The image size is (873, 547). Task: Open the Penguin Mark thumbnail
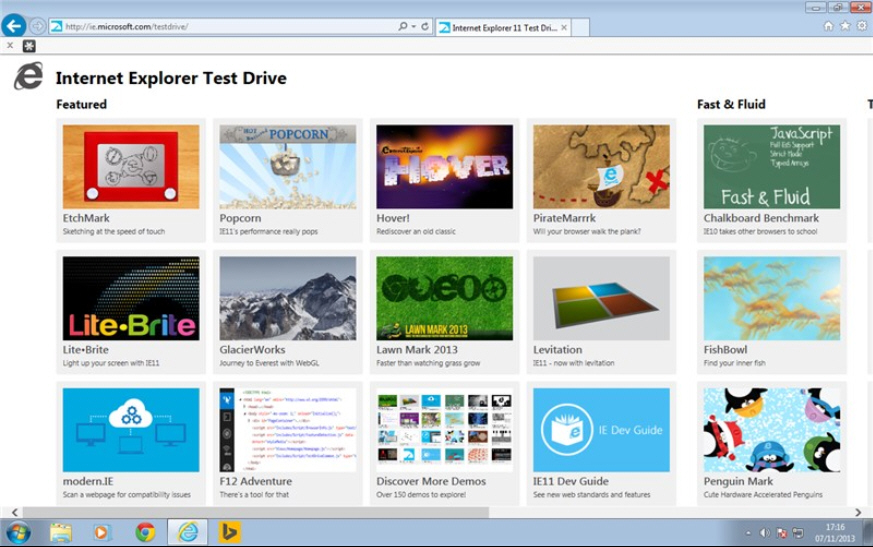point(772,430)
